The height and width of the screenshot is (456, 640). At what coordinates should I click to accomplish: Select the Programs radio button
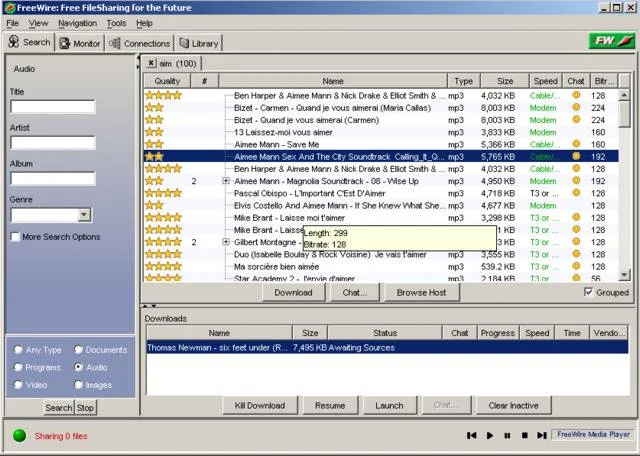click(x=18, y=367)
